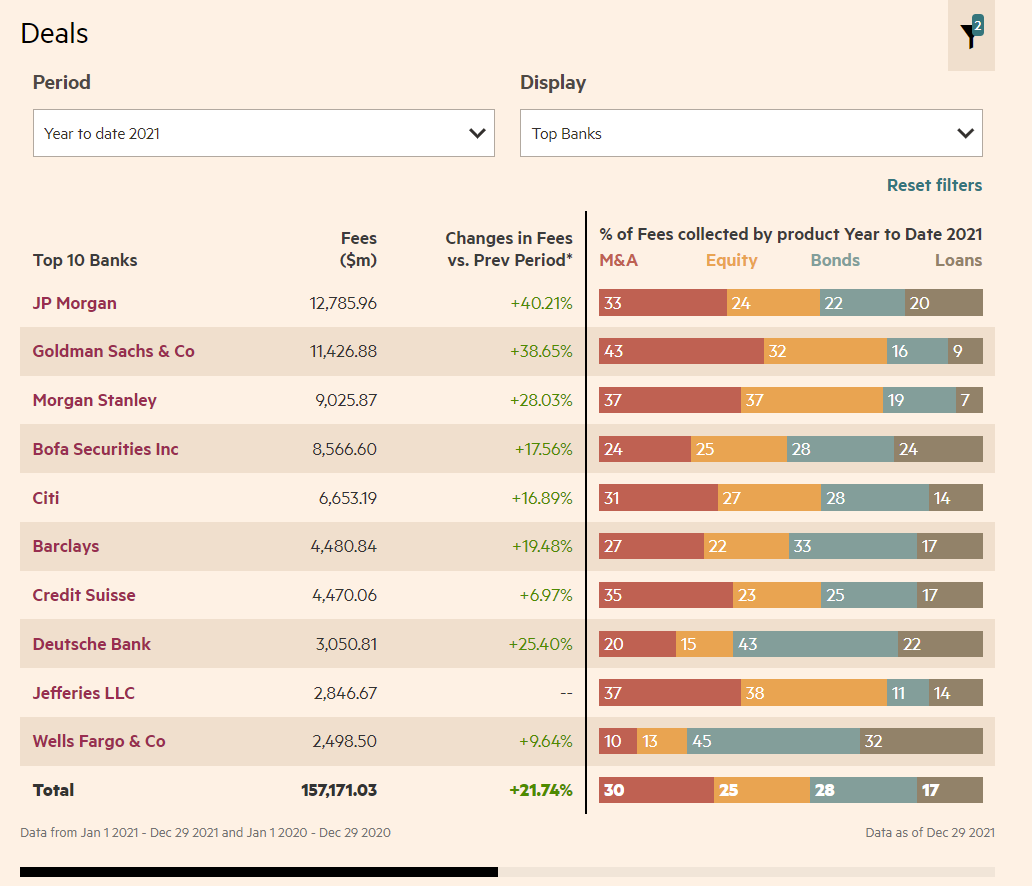Select Barclays in the banks table
1032x886 pixels.
[66, 546]
